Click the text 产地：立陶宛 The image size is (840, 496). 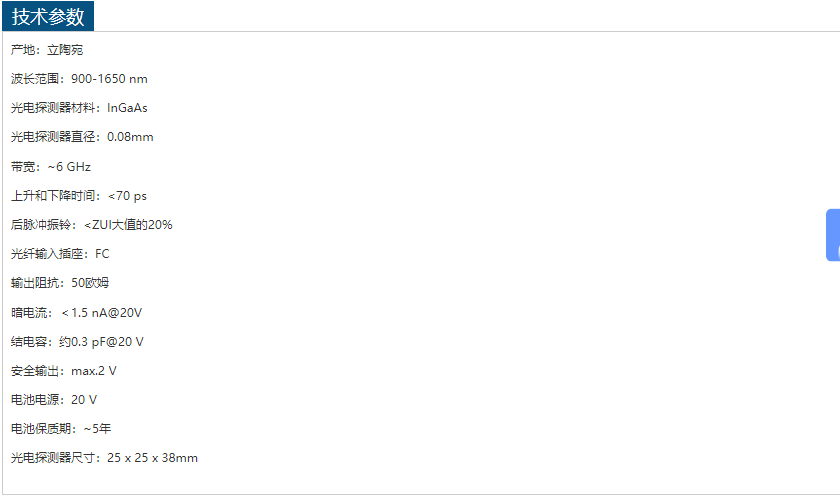47,50
